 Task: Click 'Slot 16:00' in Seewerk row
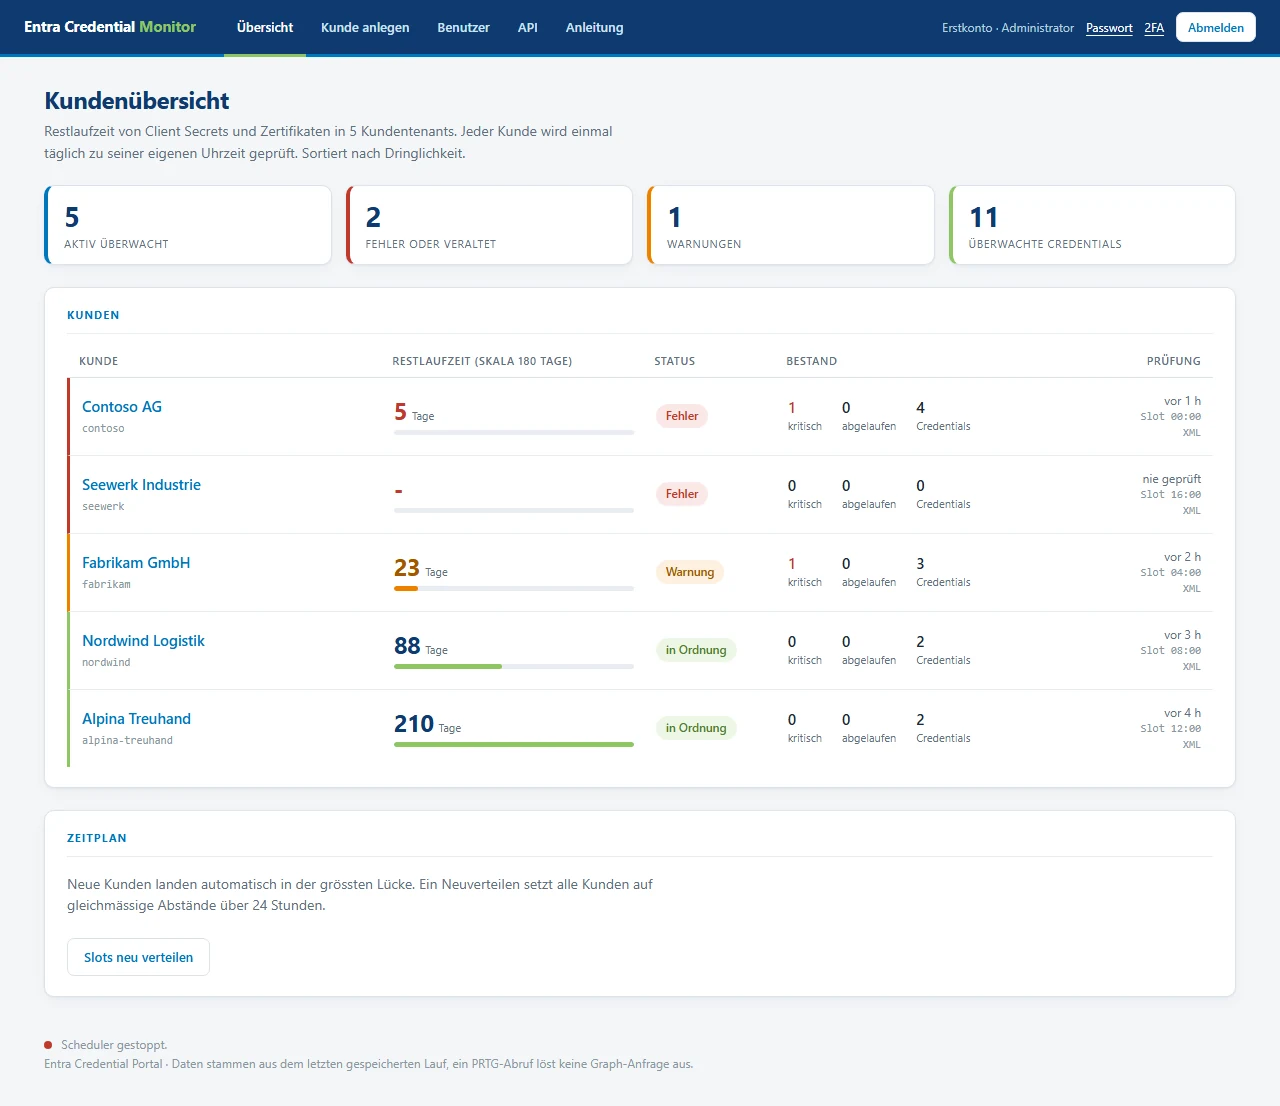click(x=1171, y=495)
